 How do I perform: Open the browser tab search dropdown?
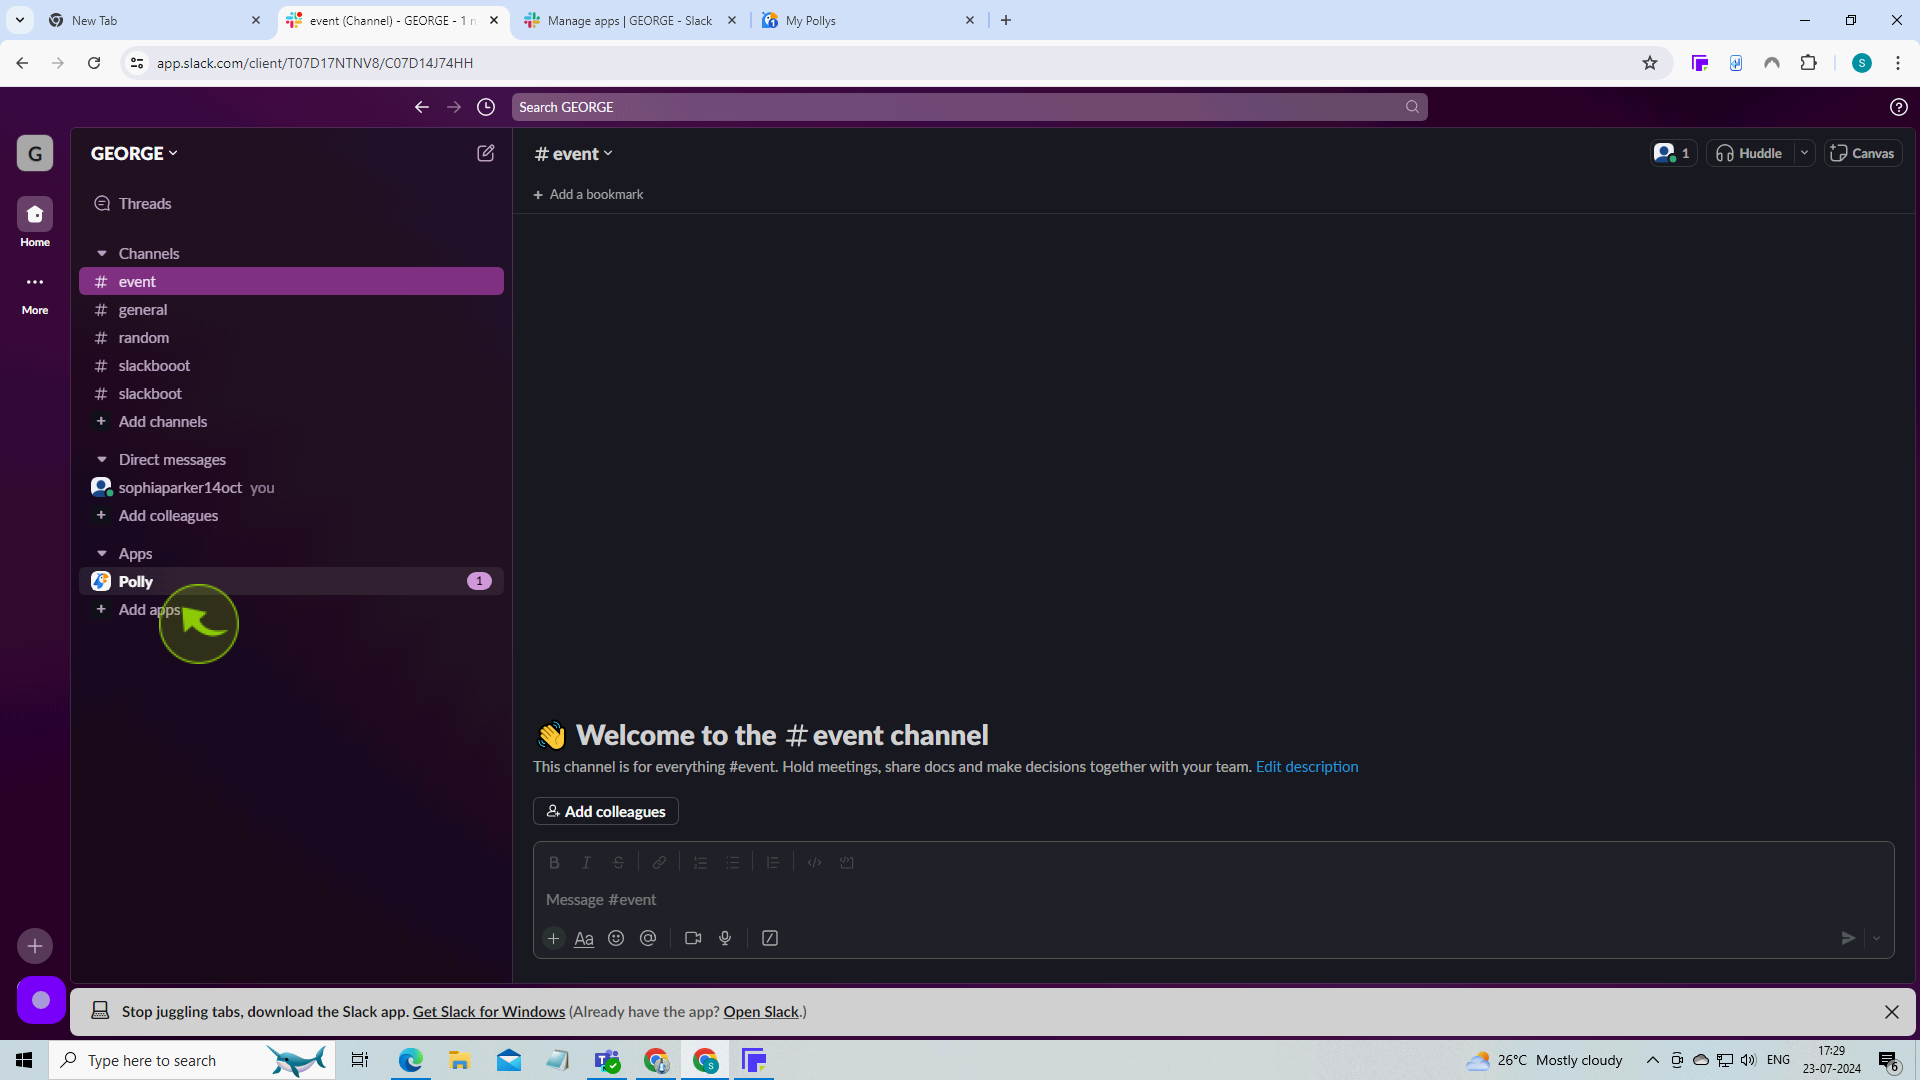[19, 20]
